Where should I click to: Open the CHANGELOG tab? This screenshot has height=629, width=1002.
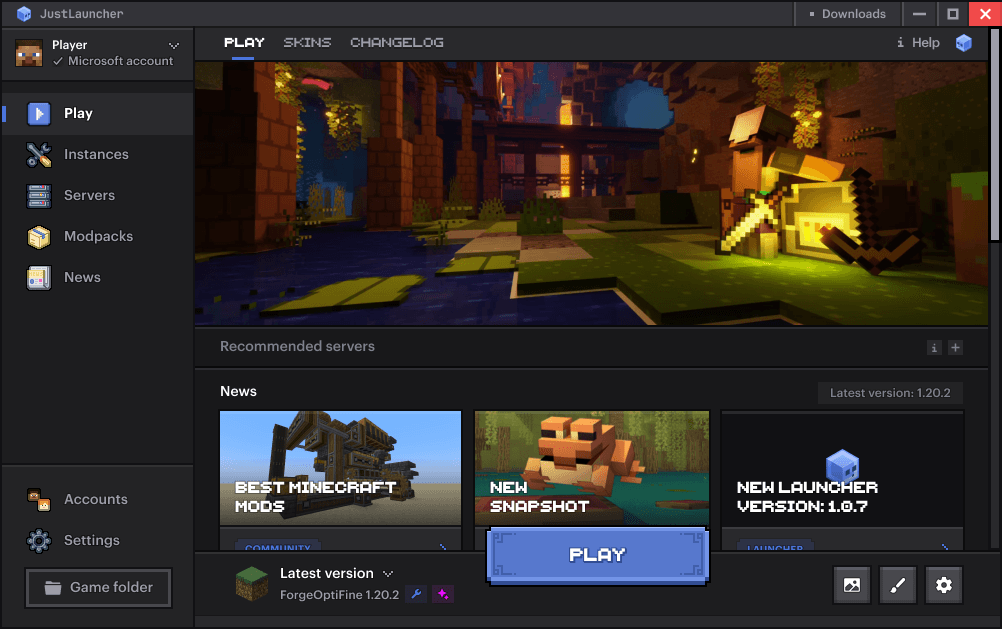397,43
